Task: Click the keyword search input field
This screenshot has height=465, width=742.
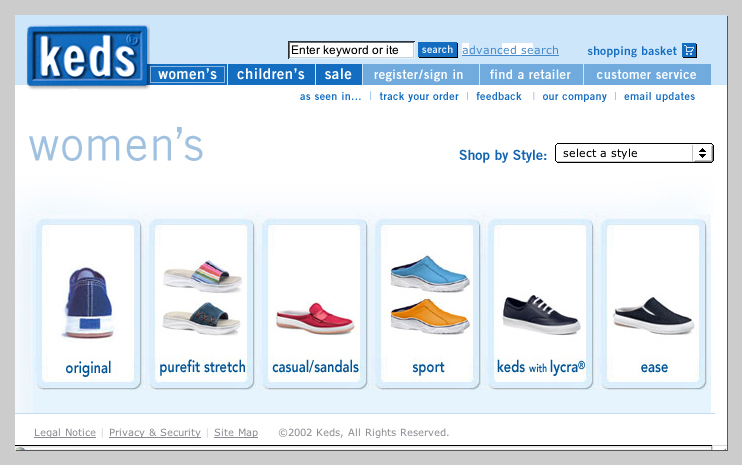Action: click(x=351, y=50)
